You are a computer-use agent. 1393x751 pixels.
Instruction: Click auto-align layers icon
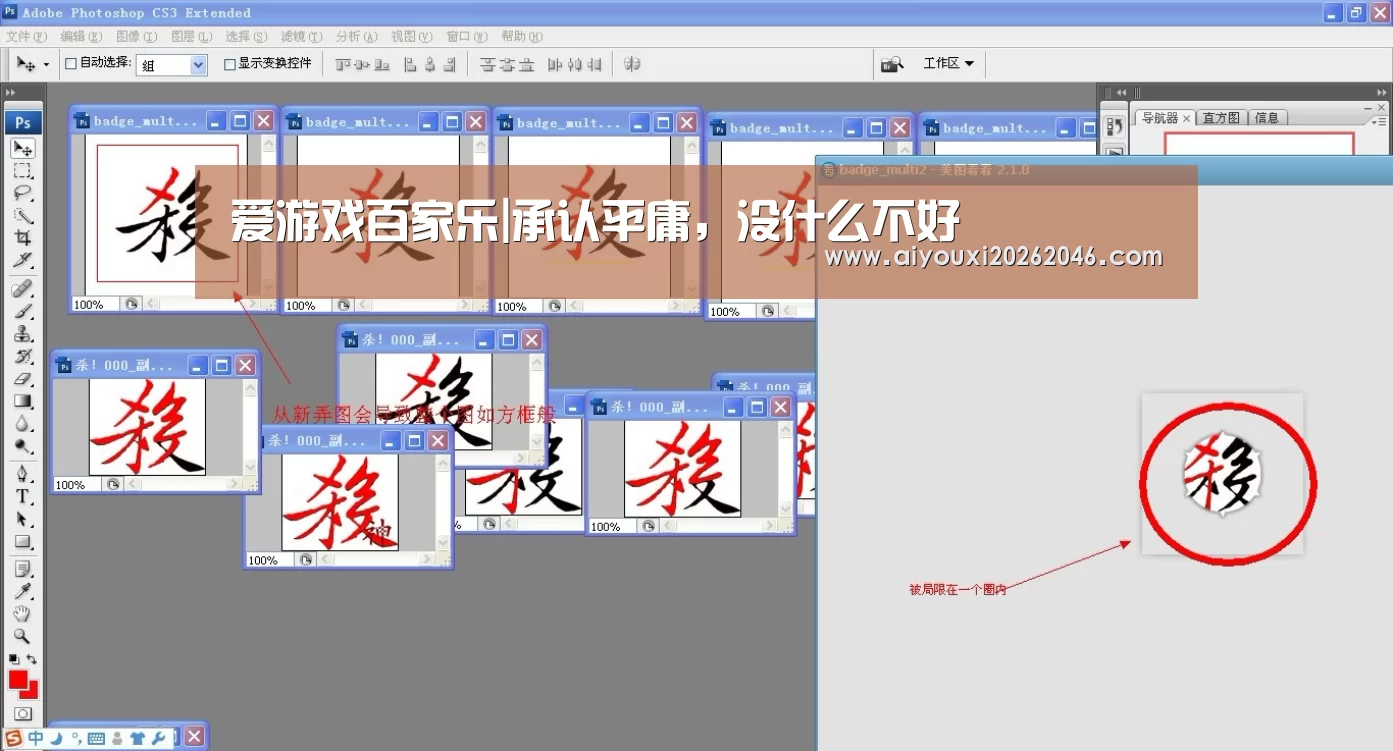click(x=632, y=64)
